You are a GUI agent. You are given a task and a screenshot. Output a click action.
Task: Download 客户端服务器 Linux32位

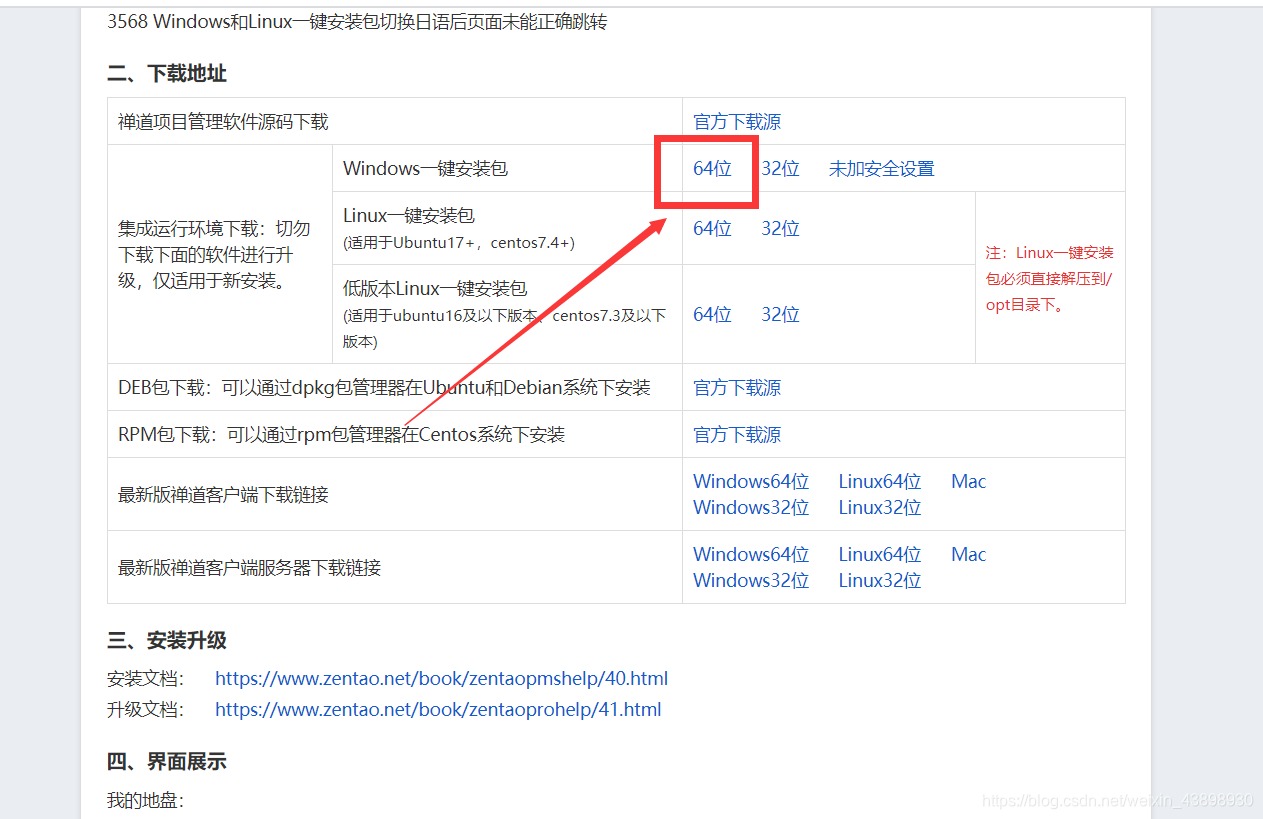880,581
